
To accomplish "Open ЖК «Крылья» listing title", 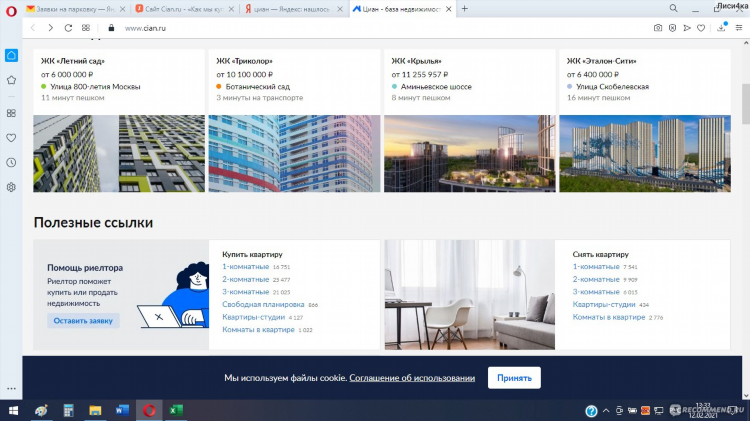I will pos(417,61).
